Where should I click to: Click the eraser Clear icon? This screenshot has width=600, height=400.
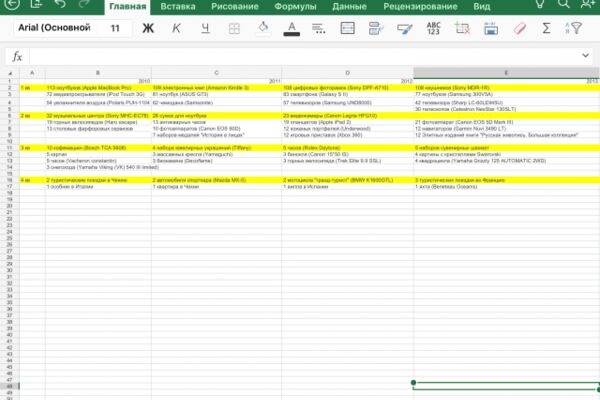[520, 28]
